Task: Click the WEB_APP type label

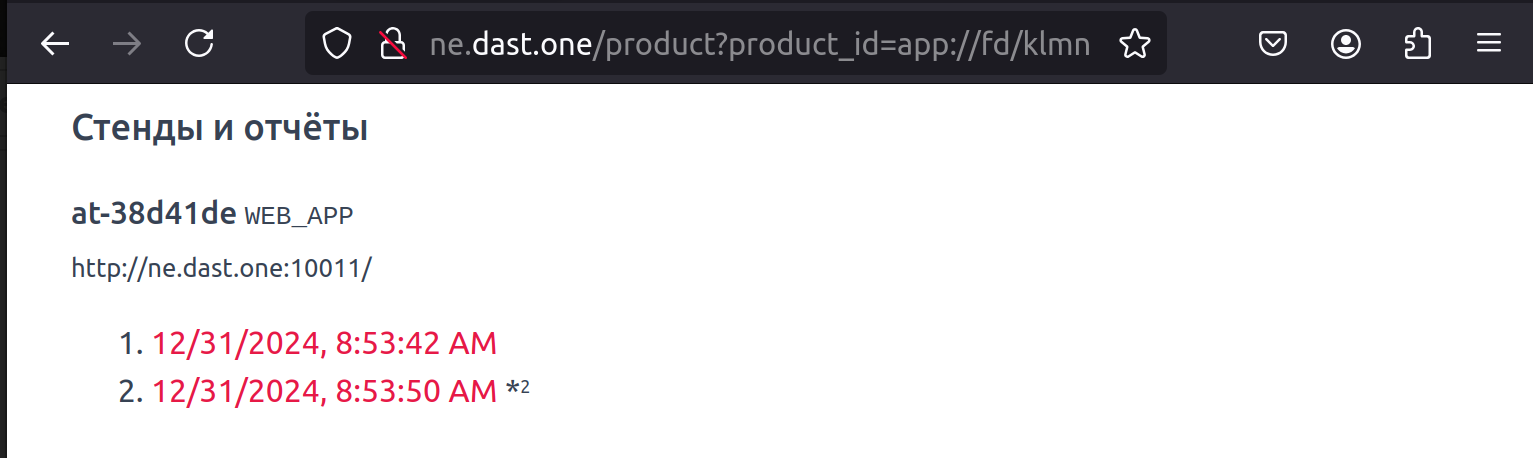Action: pos(299,215)
